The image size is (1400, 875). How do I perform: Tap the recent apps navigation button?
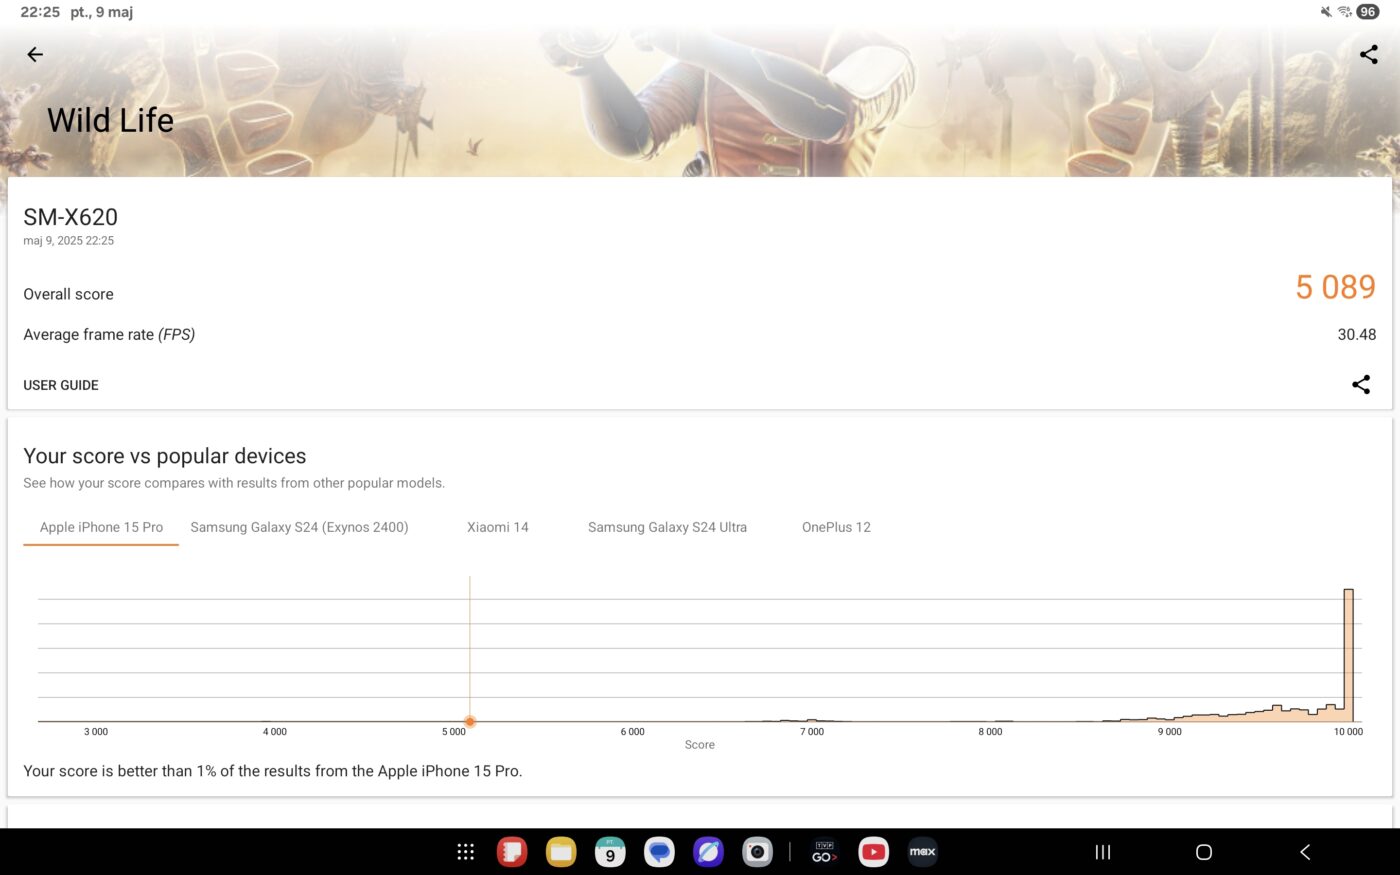(x=1103, y=852)
